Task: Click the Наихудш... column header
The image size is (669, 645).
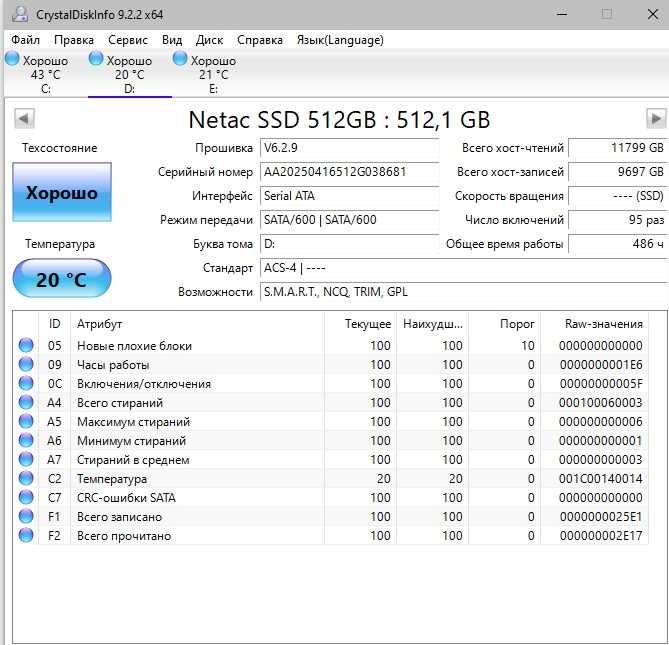Action: click(x=433, y=324)
